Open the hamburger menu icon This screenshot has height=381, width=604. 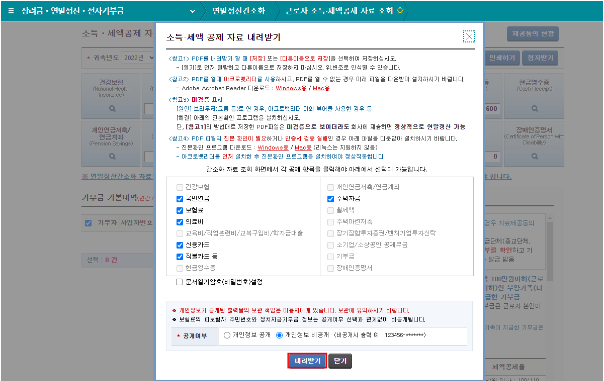point(11,10)
